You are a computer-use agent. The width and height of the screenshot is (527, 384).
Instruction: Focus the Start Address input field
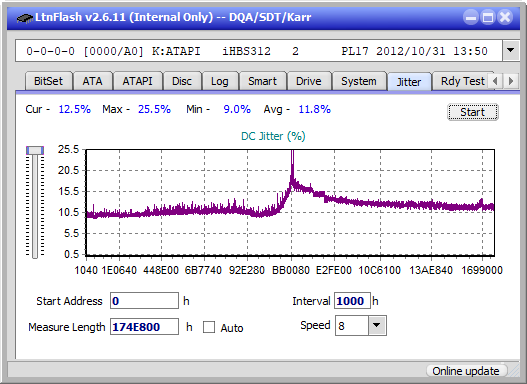(144, 301)
